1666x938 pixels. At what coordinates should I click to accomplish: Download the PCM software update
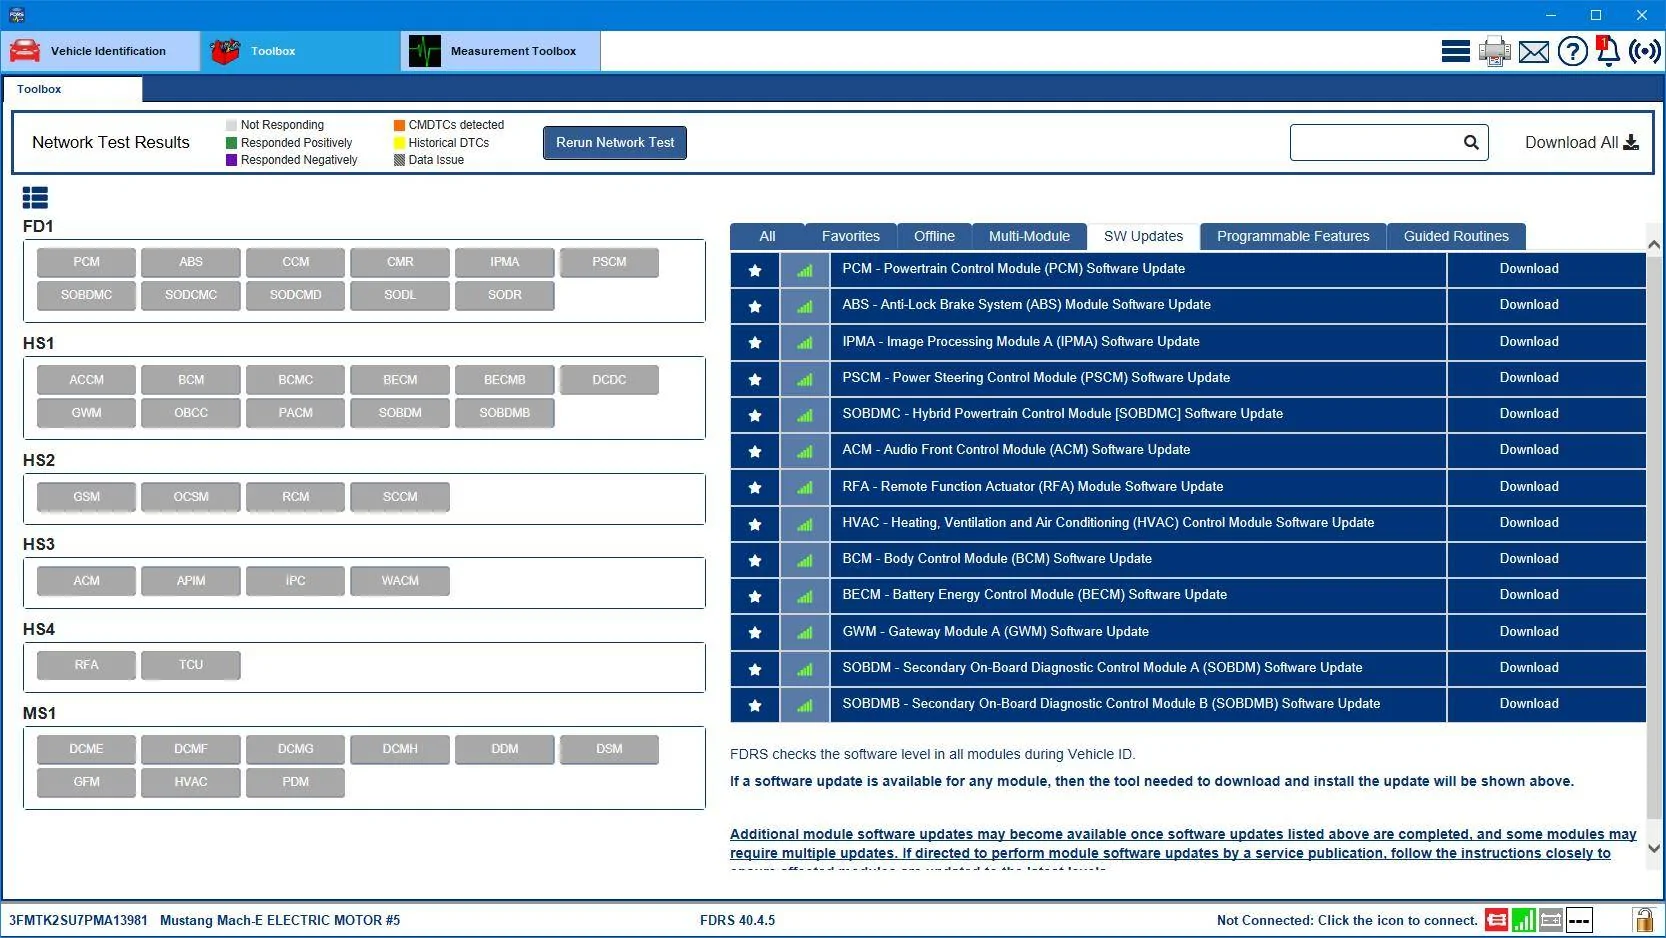click(1529, 269)
